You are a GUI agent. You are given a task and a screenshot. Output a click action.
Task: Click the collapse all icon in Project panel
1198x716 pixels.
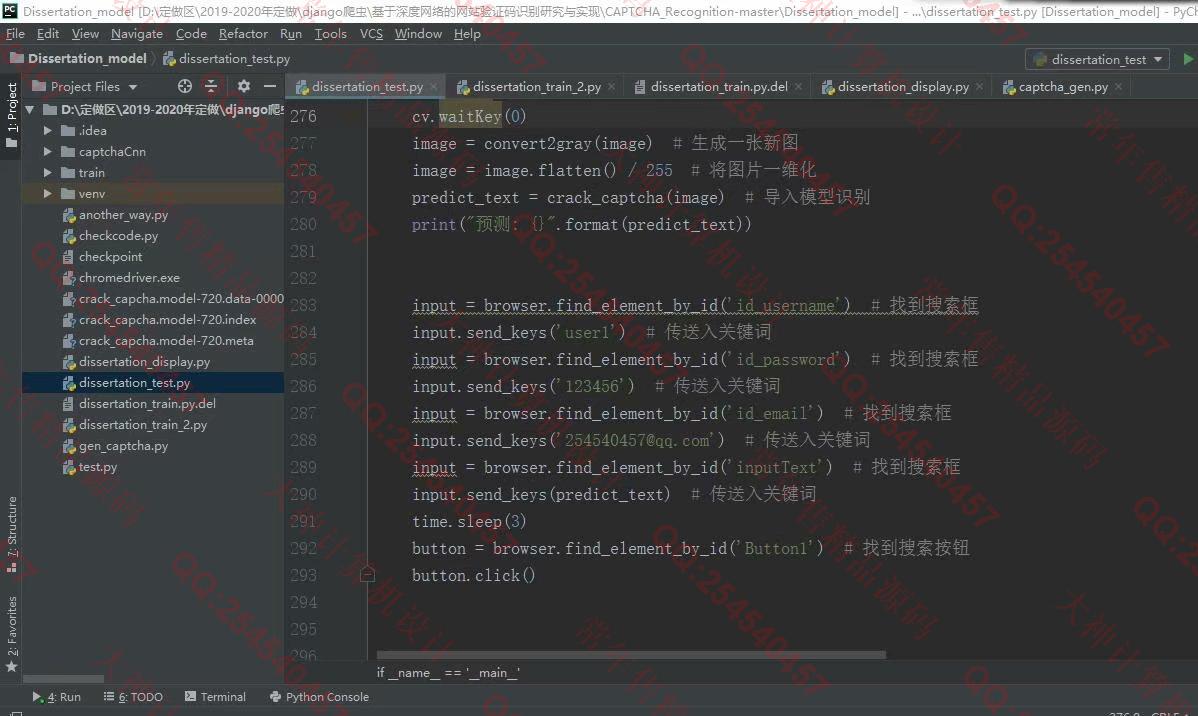pos(211,87)
